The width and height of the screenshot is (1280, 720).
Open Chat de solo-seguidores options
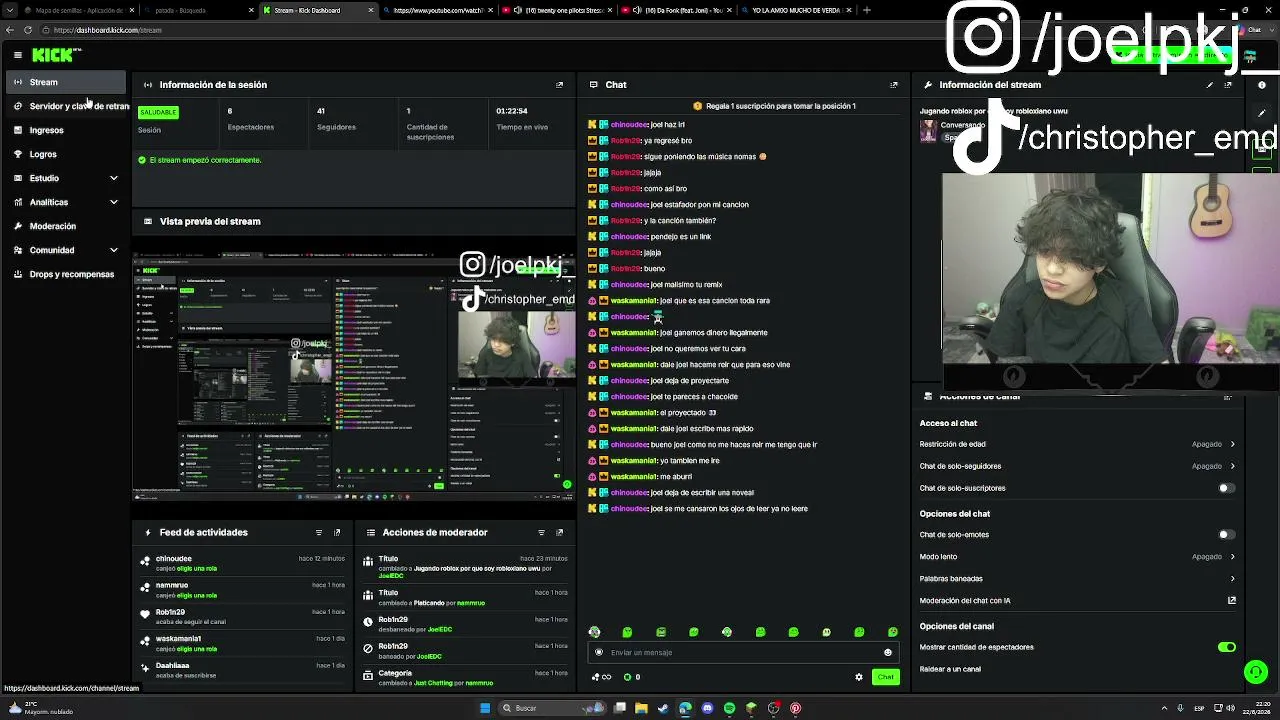pyautogui.click(x=1077, y=466)
